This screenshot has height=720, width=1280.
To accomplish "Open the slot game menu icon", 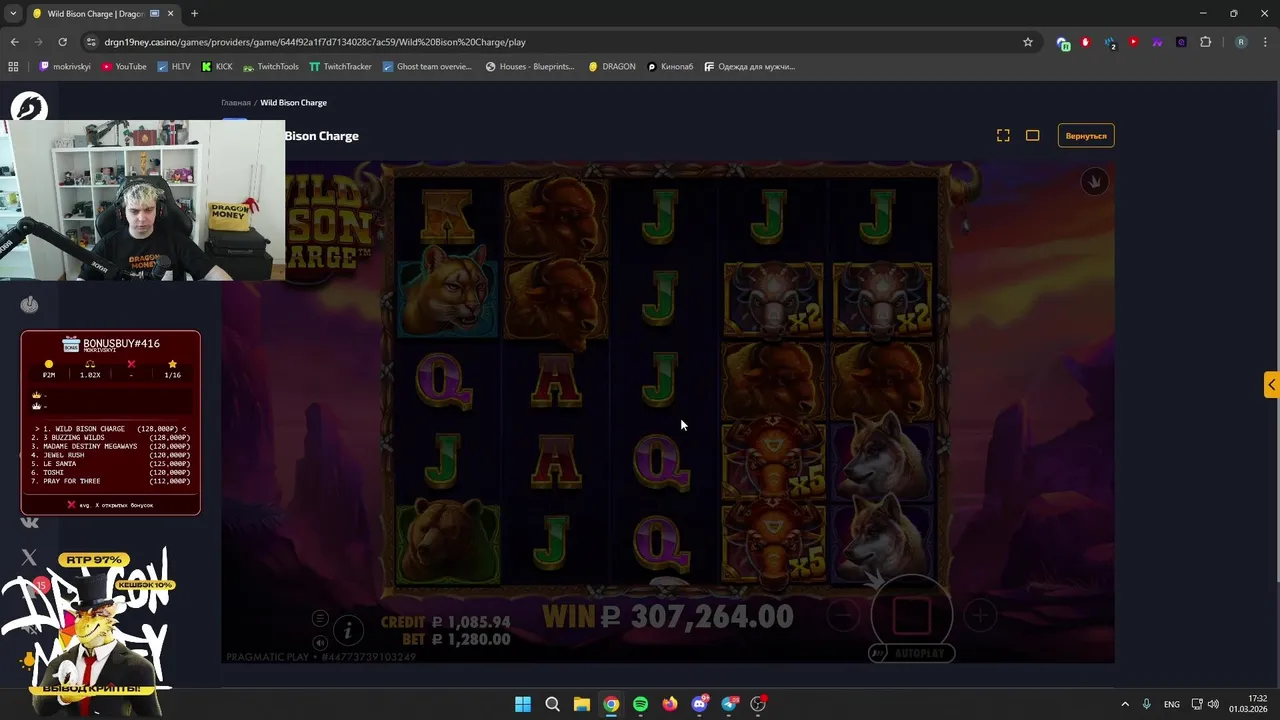I will pos(320,618).
